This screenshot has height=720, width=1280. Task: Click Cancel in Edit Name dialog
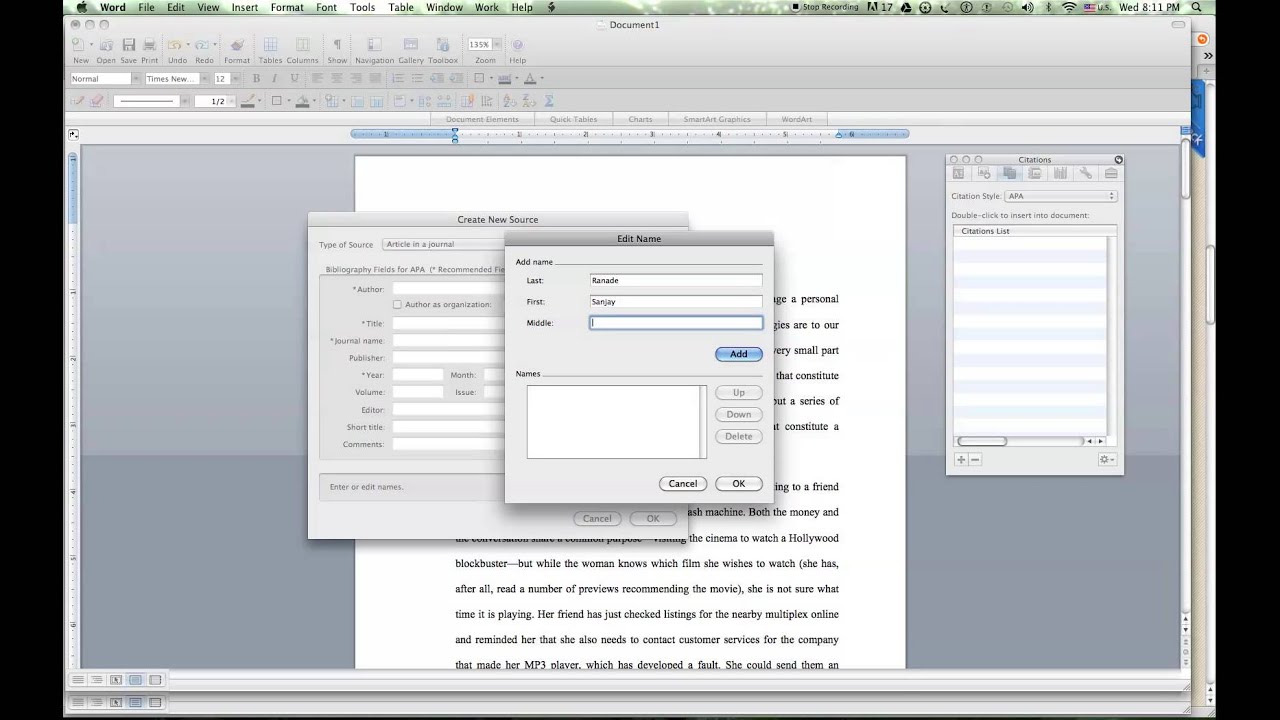(682, 483)
